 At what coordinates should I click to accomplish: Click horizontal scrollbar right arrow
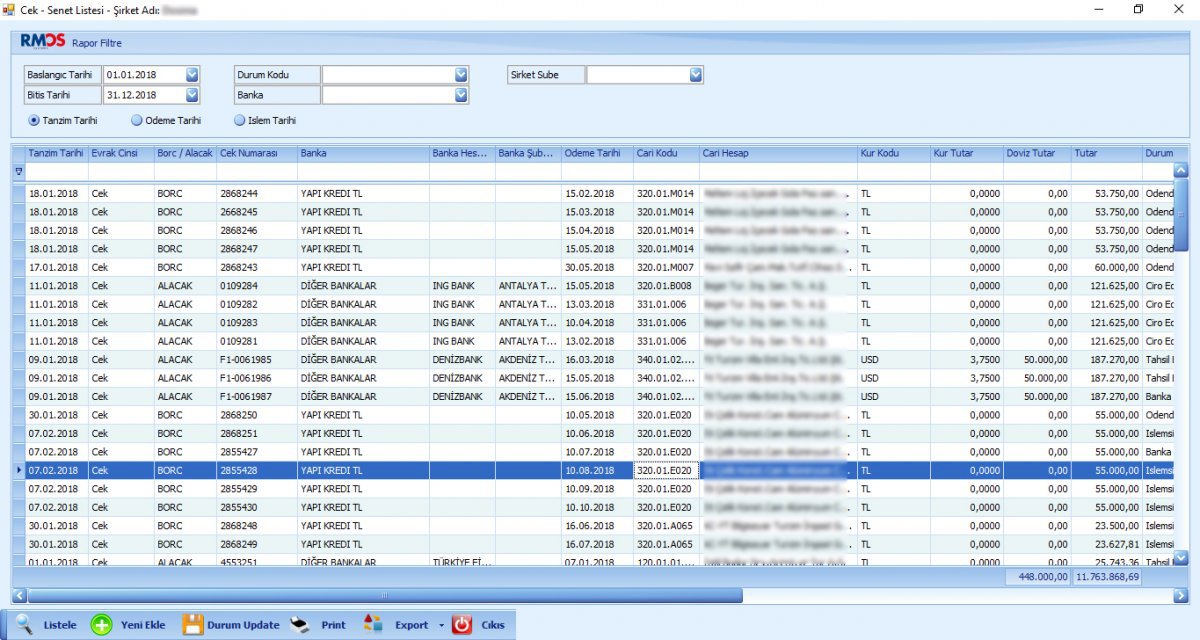tap(1180, 595)
